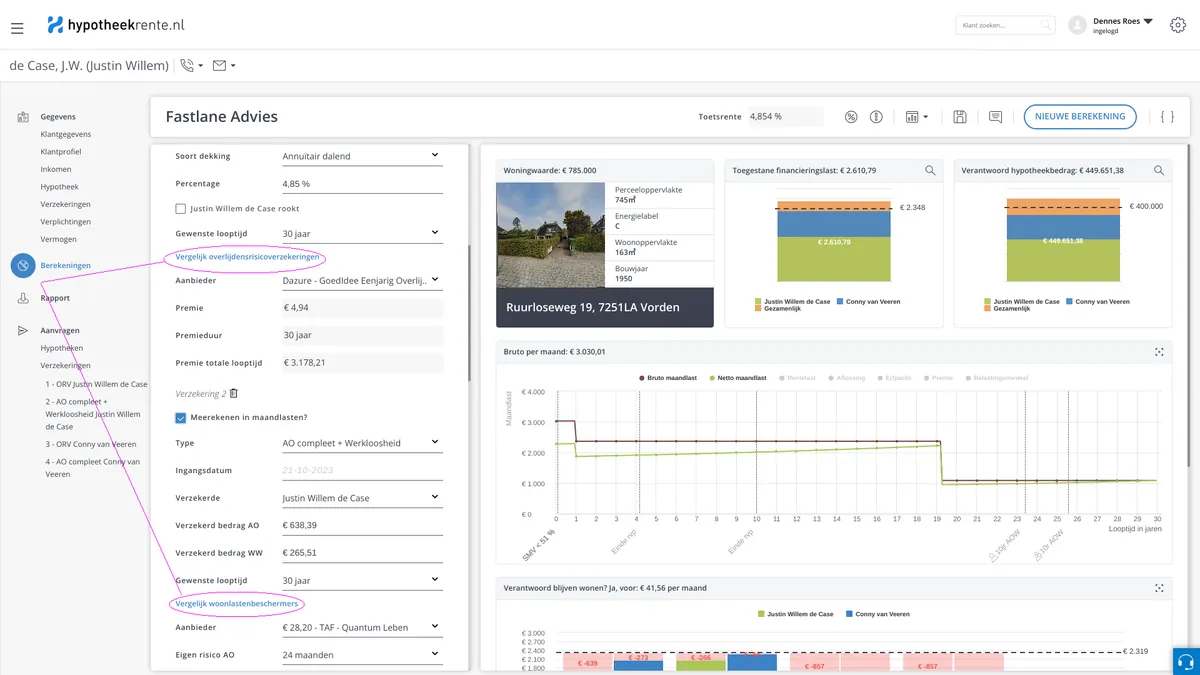Expand the Bruto per maand chart fullscreen
This screenshot has height=675, width=1200.
[x=1159, y=352]
